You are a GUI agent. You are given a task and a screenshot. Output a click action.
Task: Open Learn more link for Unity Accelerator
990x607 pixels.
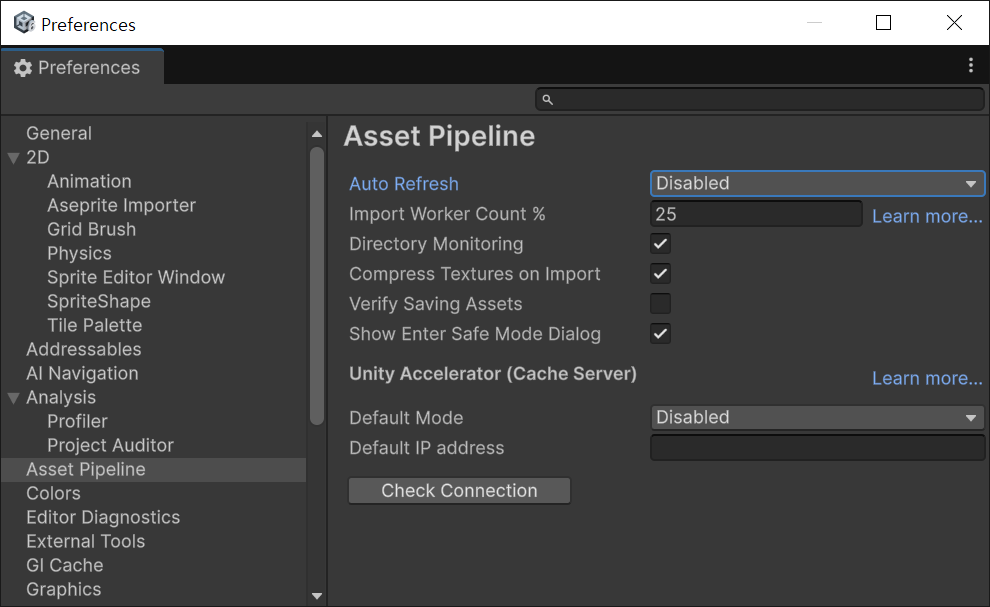927,378
